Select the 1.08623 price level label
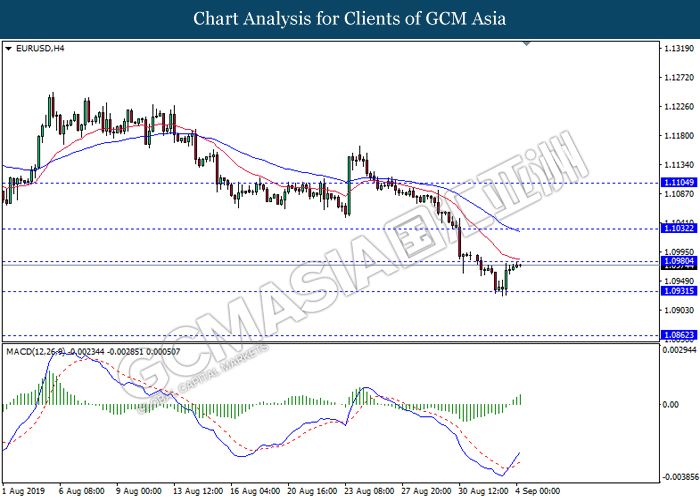The height and width of the screenshot is (500, 700). 678,335
